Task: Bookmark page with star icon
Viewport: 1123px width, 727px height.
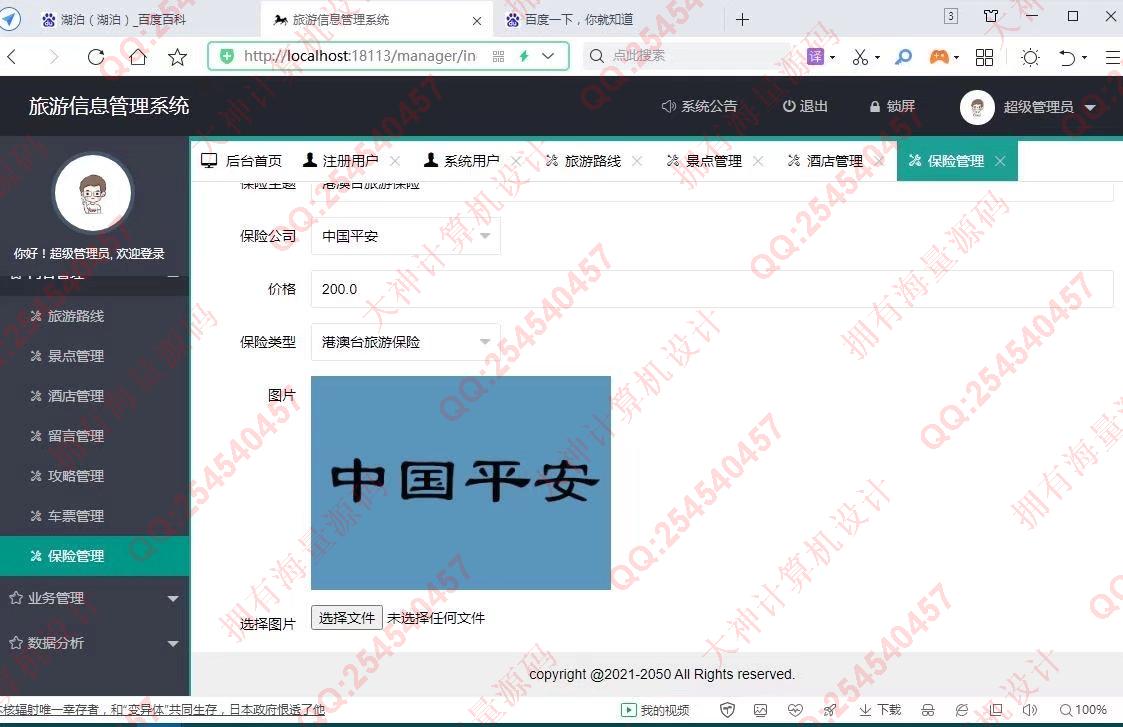Action: (178, 57)
